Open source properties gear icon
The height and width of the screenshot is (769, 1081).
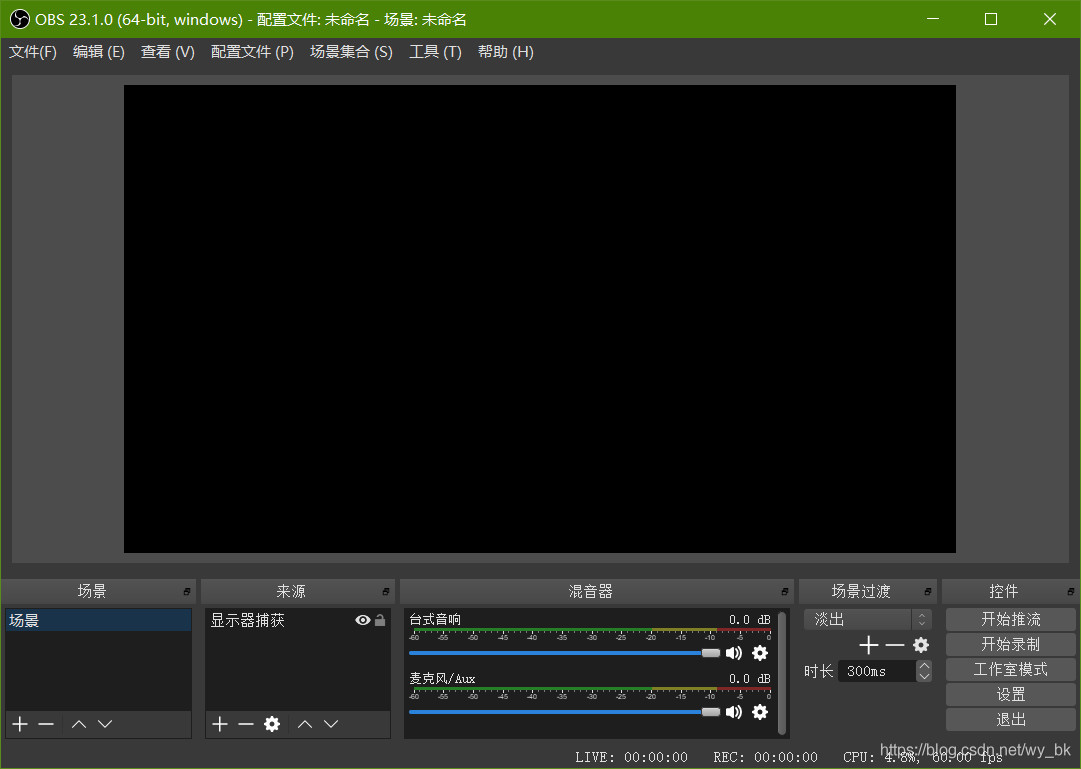click(272, 723)
